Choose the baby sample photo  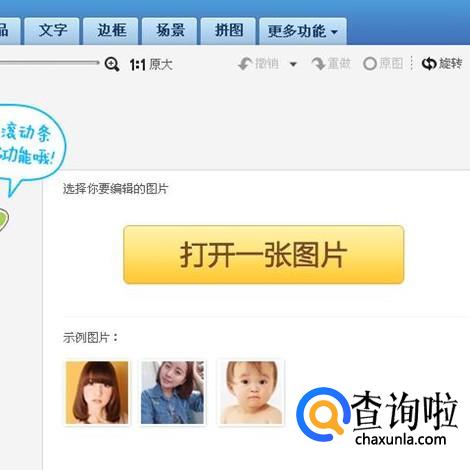click(251, 392)
